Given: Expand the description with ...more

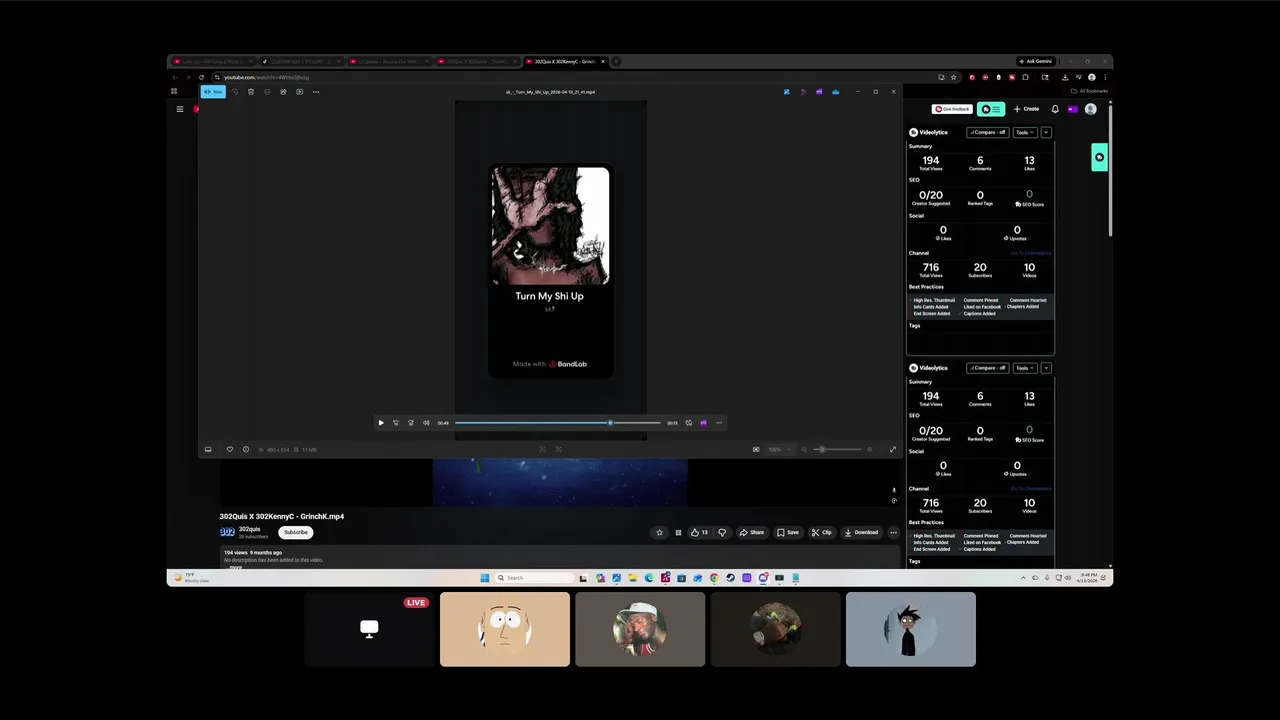Looking at the screenshot, I should pyautogui.click(x=234, y=567).
